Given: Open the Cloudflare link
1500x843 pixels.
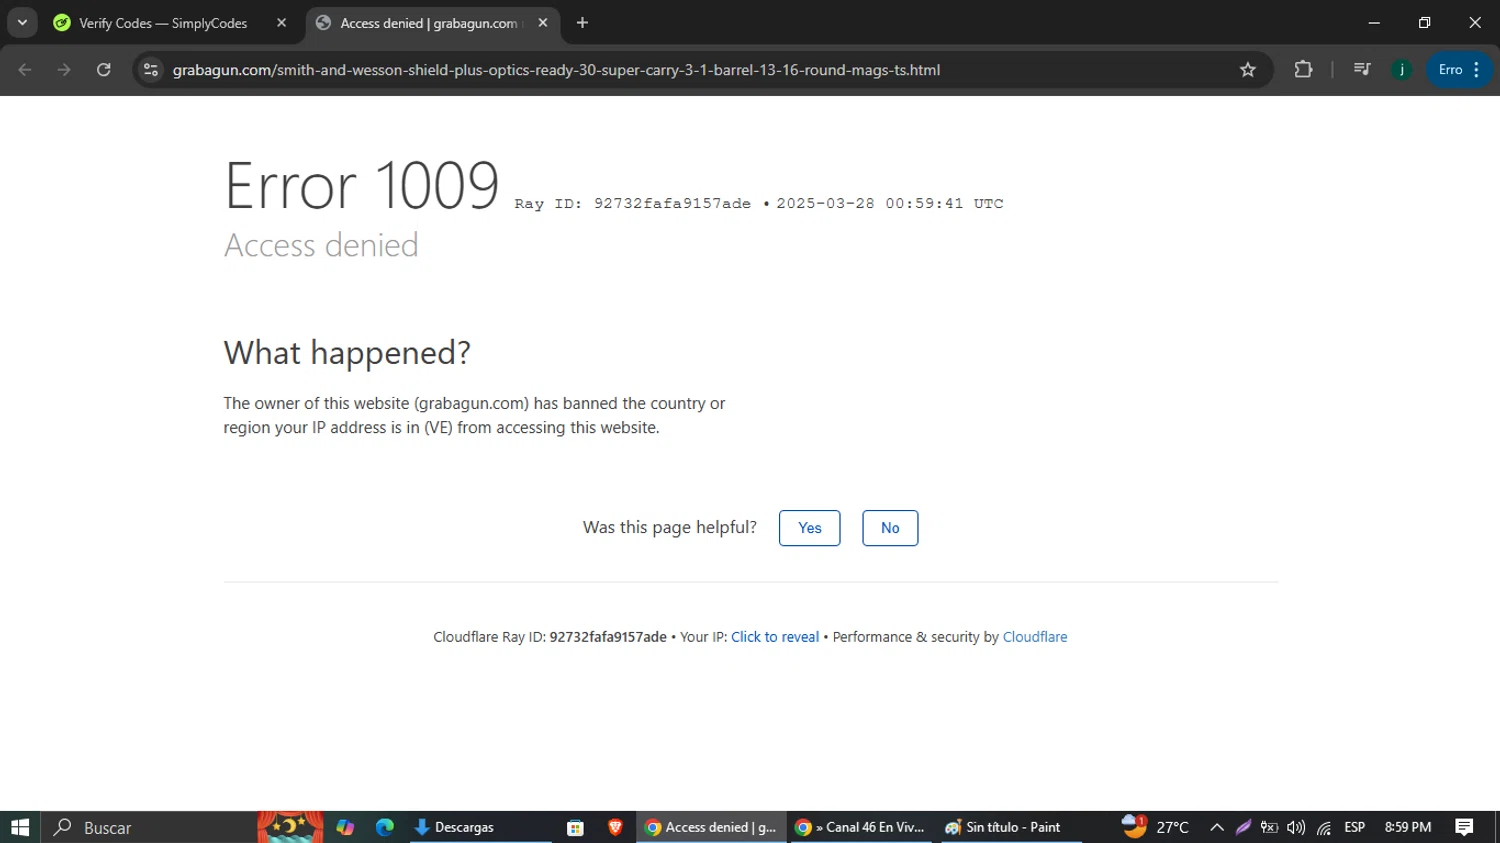Looking at the screenshot, I should (1035, 637).
